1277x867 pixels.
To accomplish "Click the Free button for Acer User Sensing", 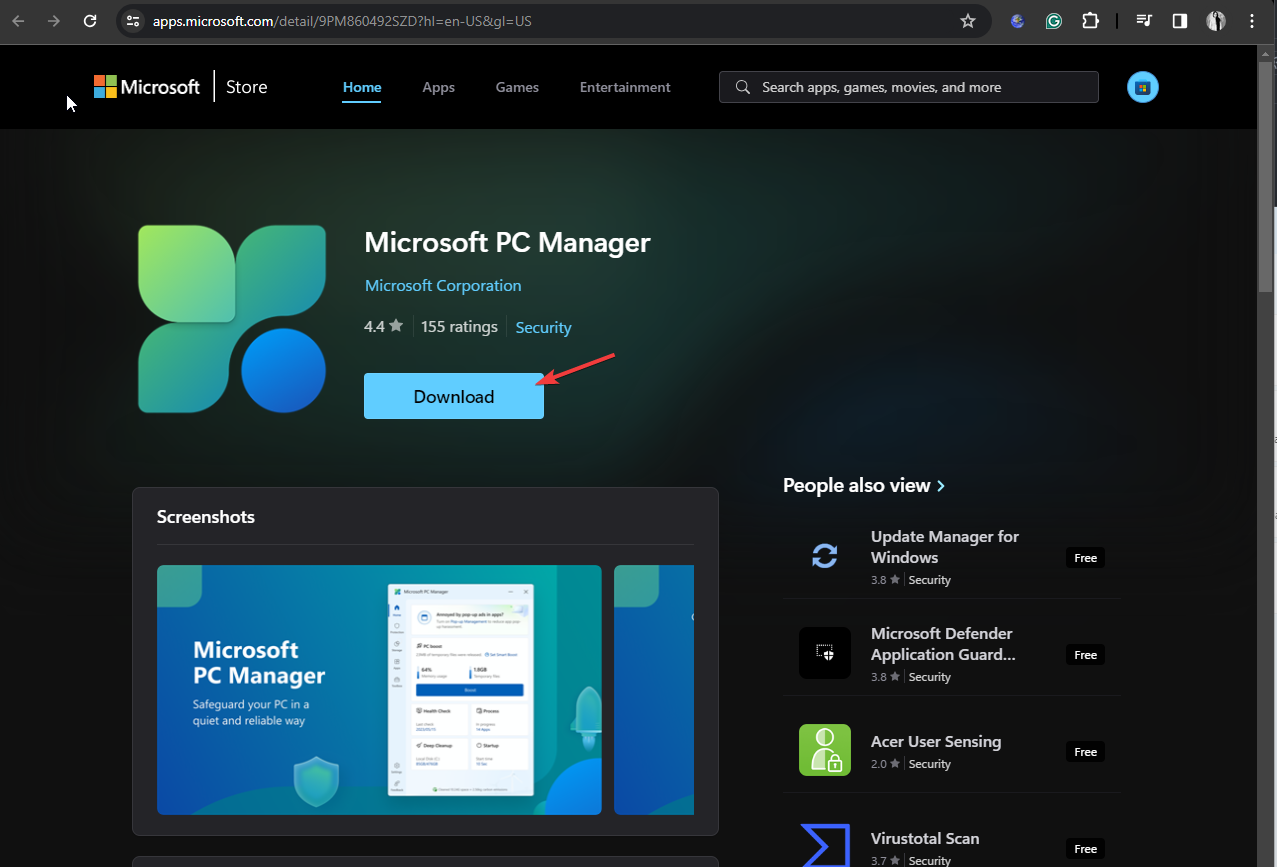I will click(1085, 752).
